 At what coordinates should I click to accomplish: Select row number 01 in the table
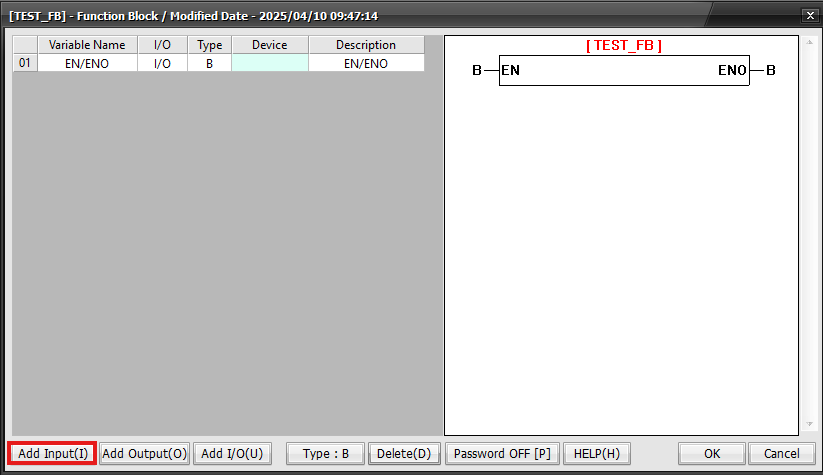[25, 63]
